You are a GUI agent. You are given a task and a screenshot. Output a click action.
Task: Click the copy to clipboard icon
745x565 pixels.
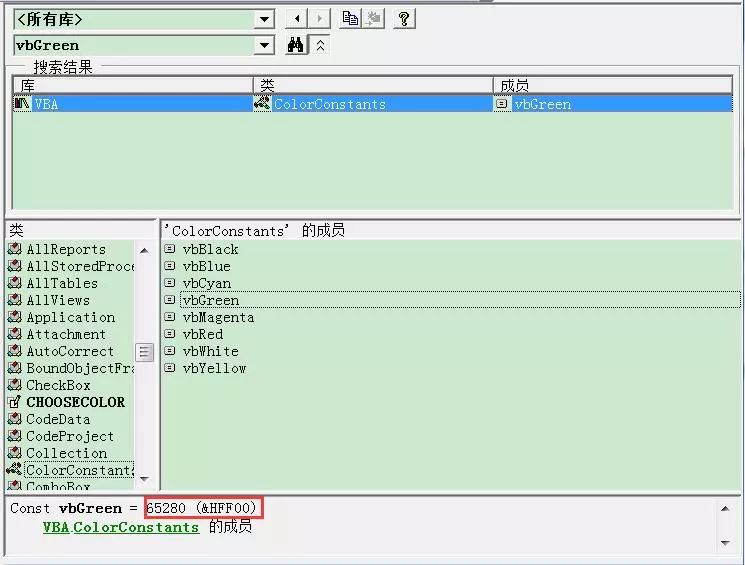click(x=350, y=19)
